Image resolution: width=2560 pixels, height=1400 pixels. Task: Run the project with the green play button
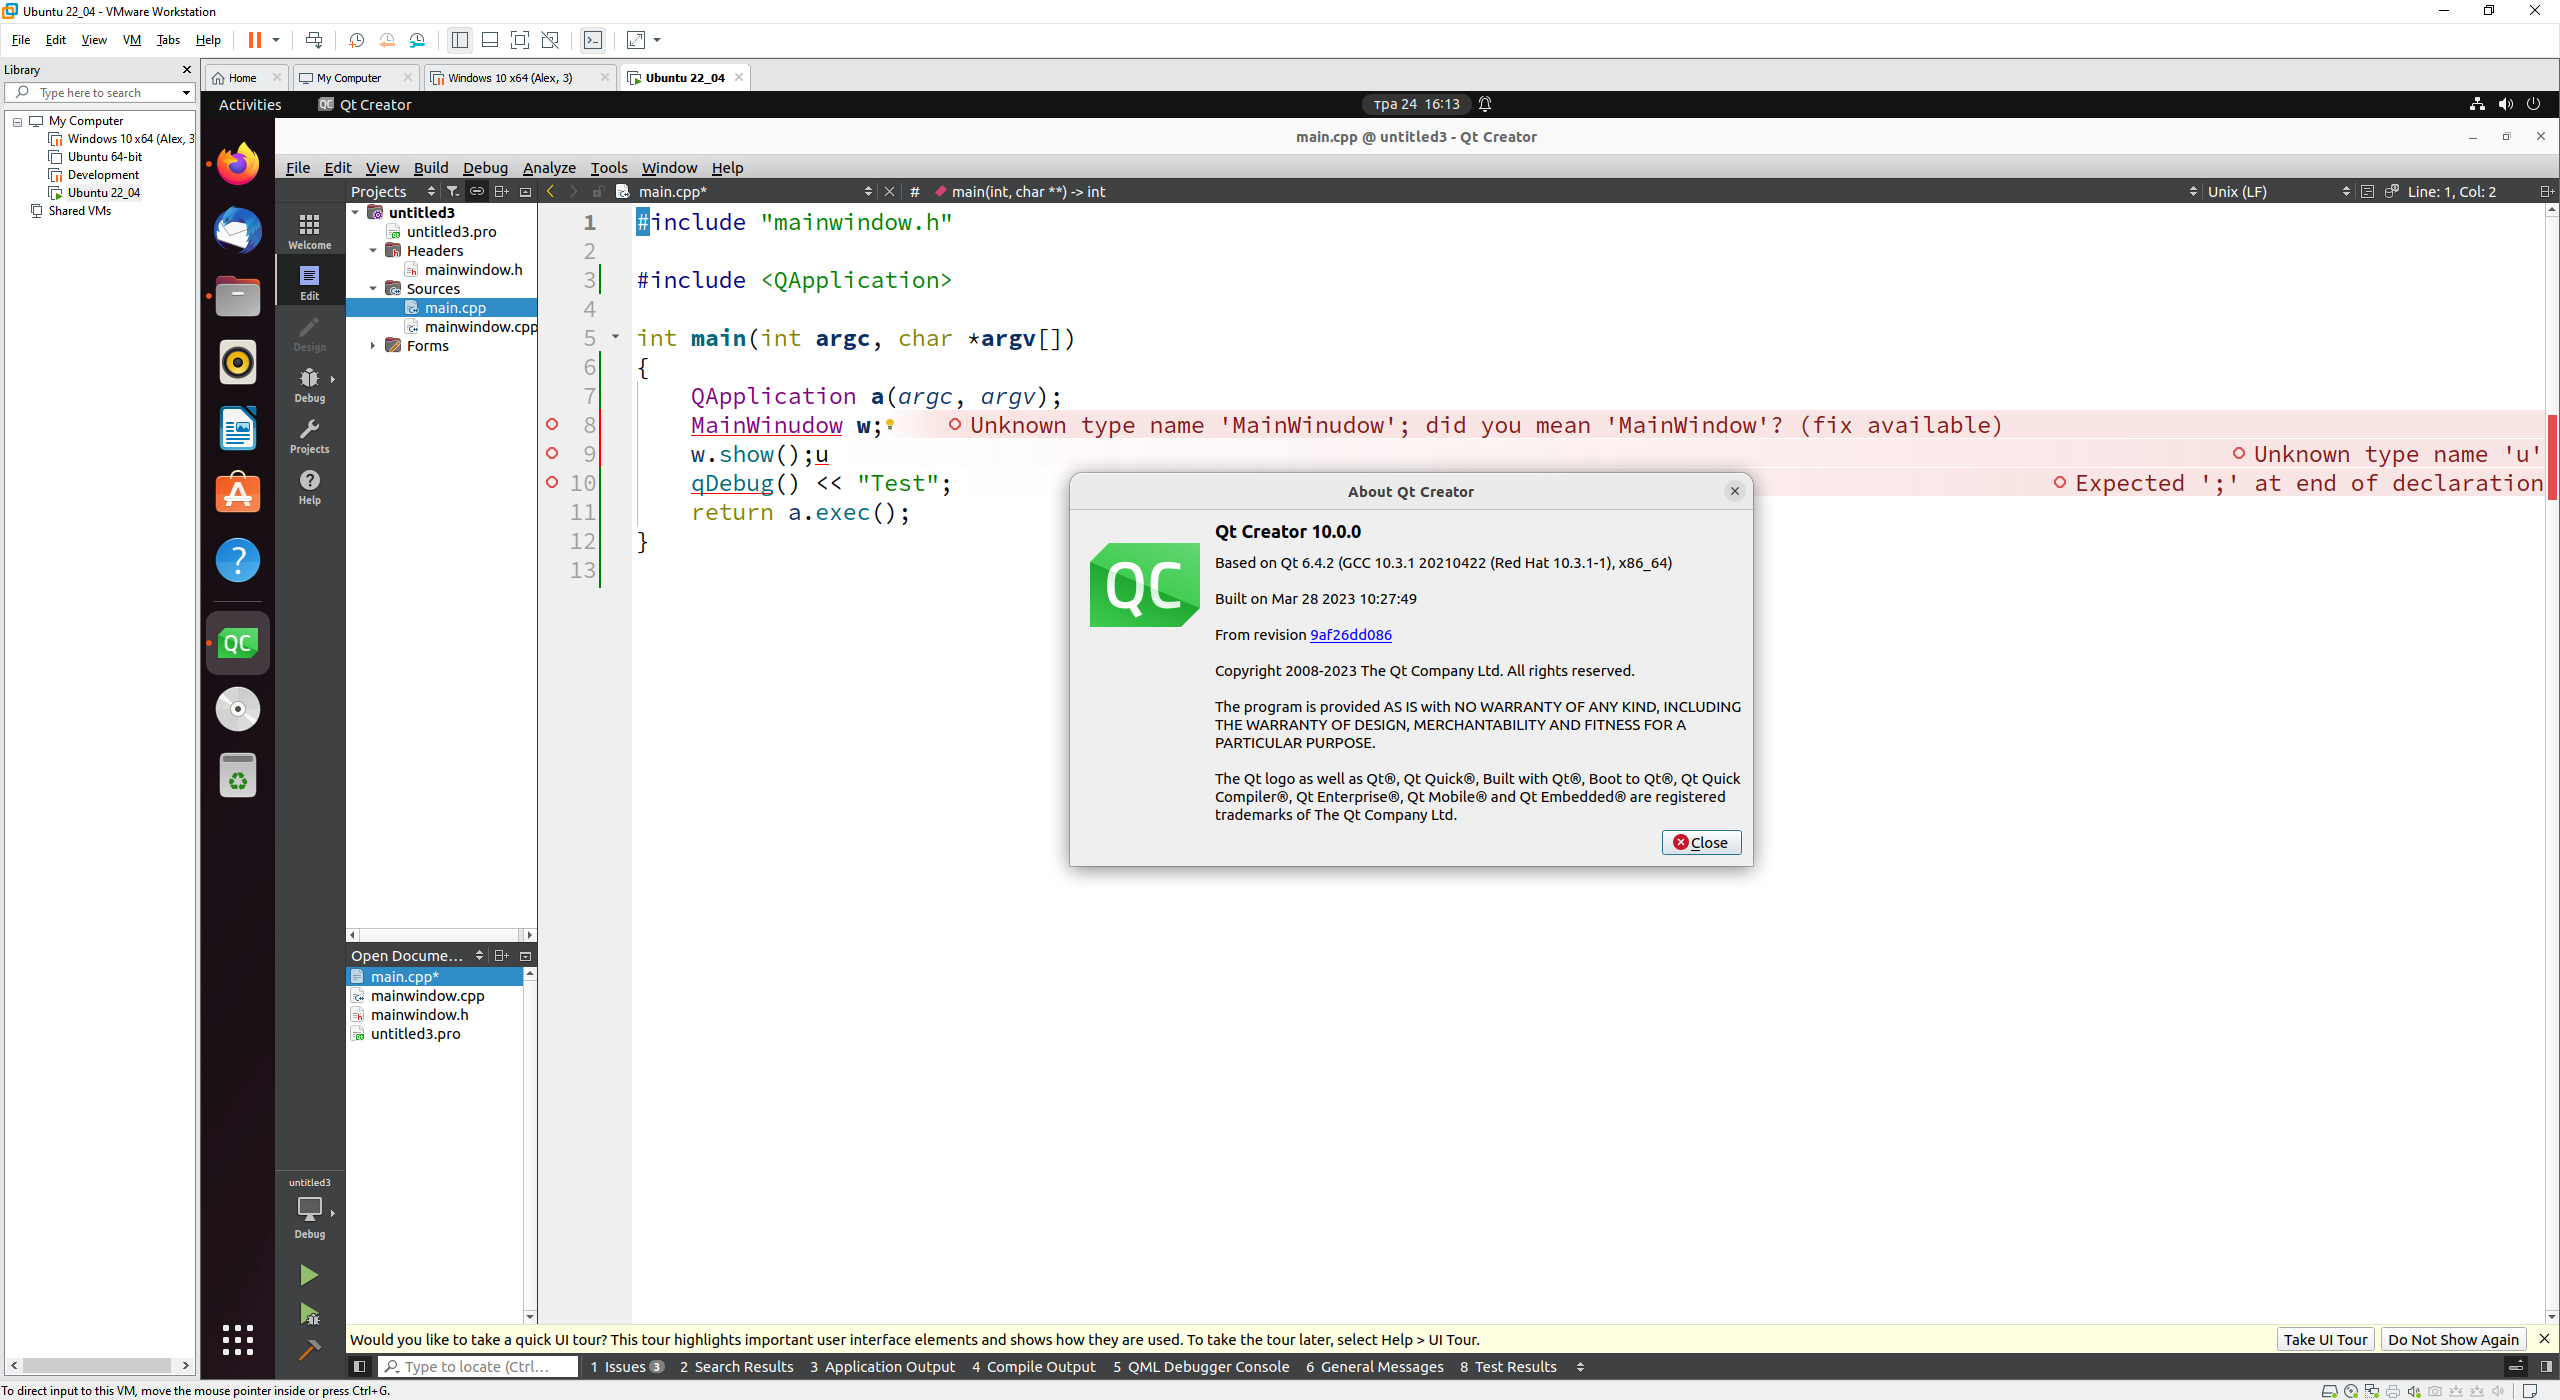point(309,1275)
